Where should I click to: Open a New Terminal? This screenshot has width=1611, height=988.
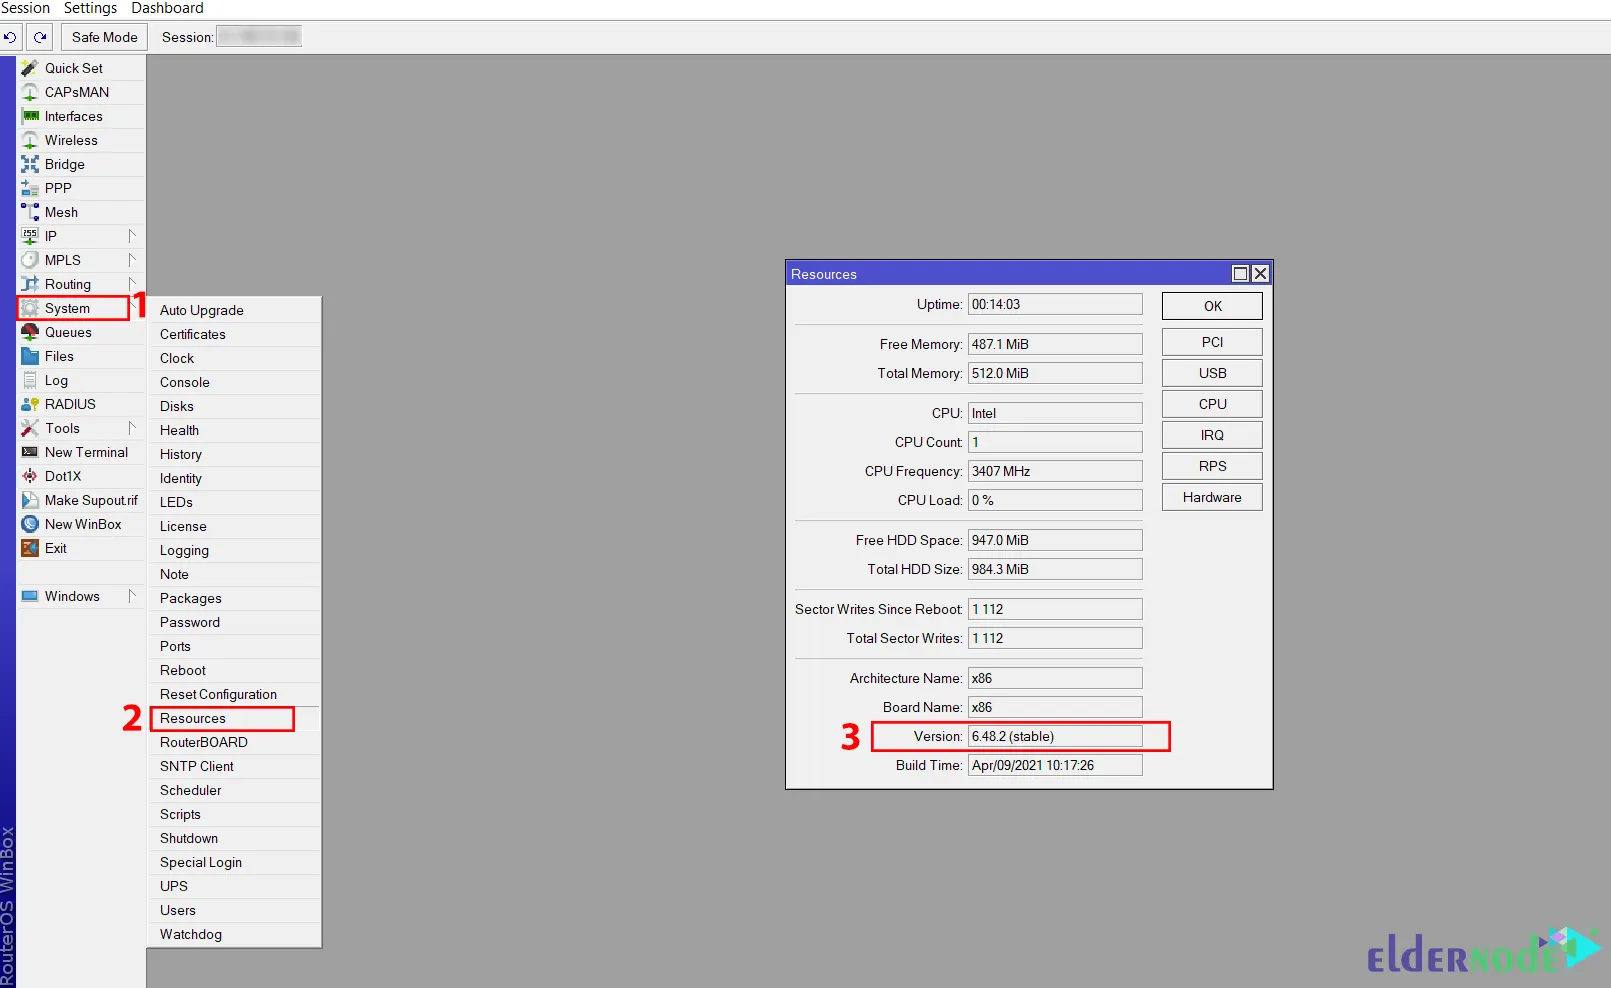[85, 452]
